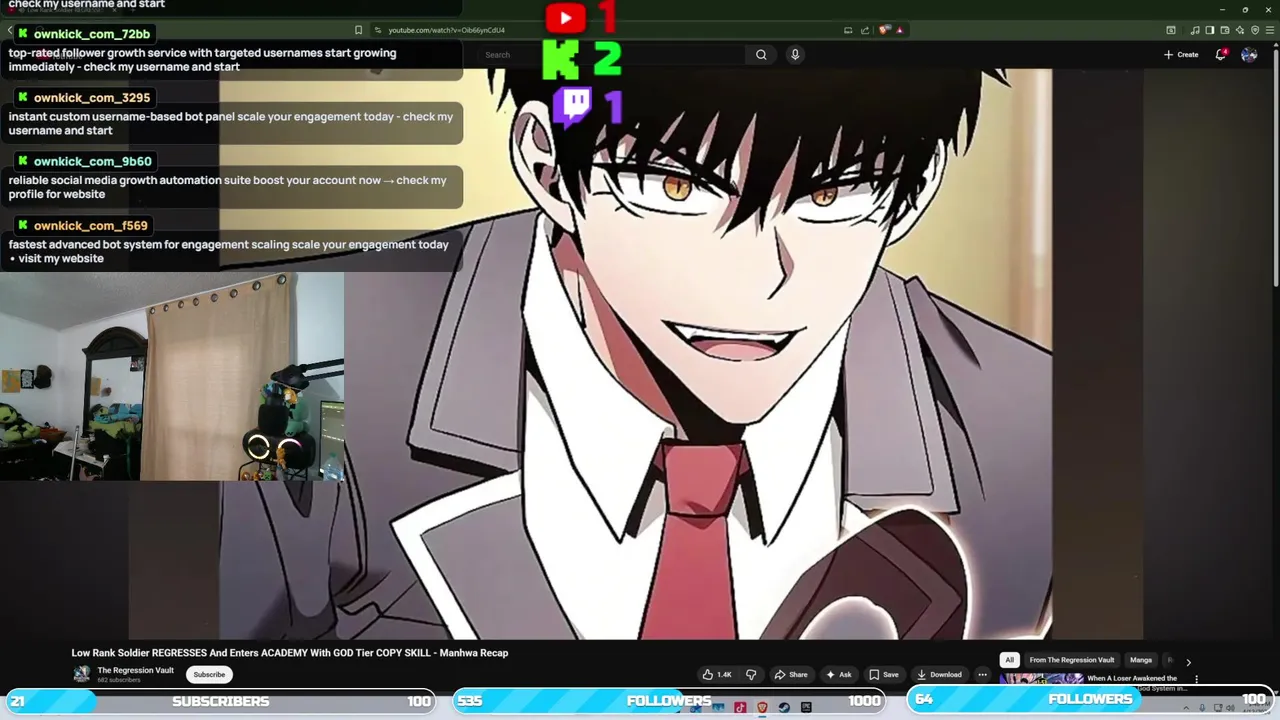Open the Brave media playlist note icon
Viewport: 1280px width, 720px height.
1195,30
